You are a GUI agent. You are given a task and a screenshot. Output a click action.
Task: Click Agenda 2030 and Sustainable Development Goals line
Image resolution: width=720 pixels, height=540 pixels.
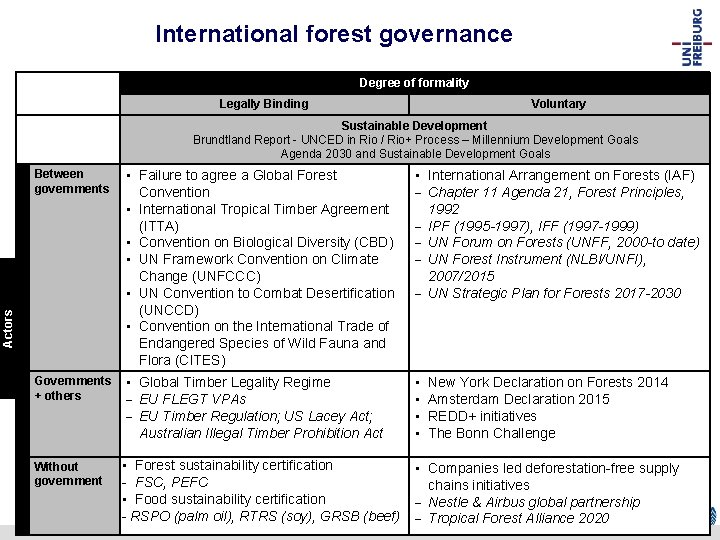point(415,153)
